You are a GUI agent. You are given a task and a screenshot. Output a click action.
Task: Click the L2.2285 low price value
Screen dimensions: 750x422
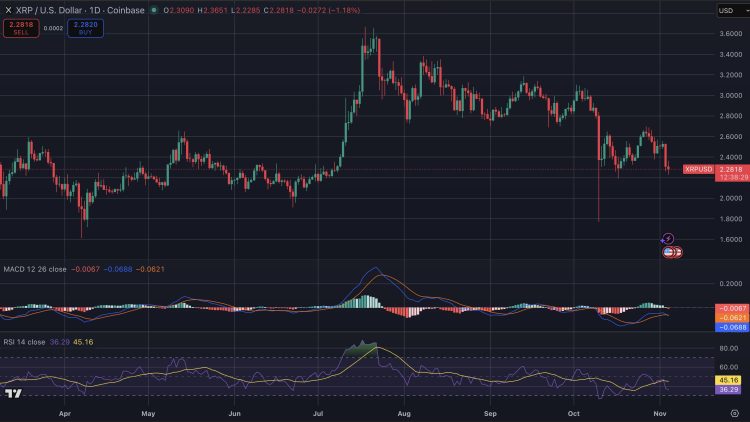[246, 10]
